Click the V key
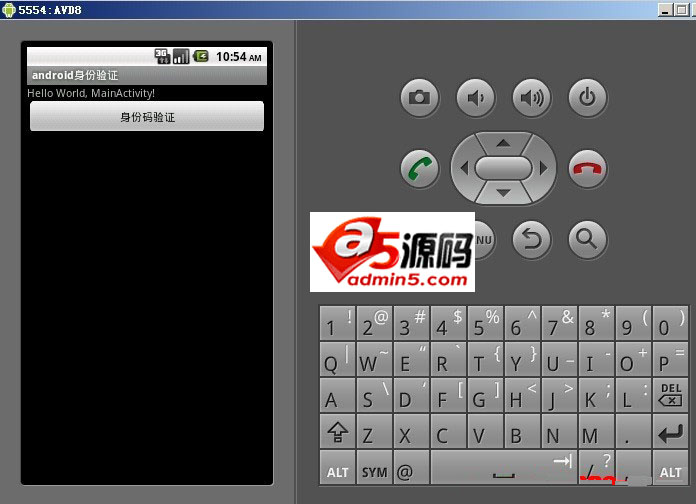 pos(486,431)
